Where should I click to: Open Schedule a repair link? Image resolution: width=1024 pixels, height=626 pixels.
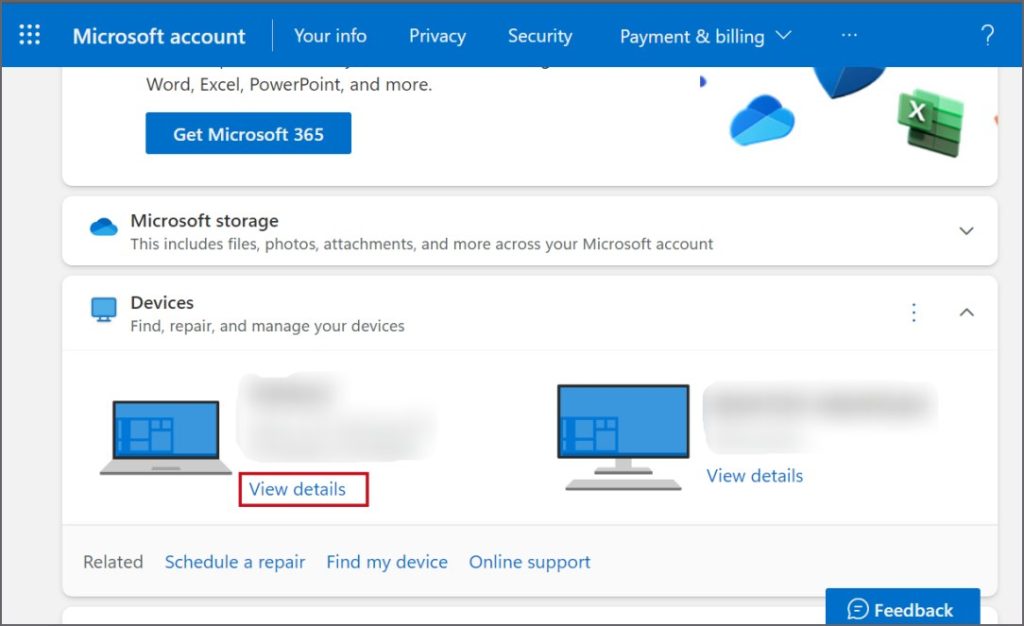coord(234,562)
